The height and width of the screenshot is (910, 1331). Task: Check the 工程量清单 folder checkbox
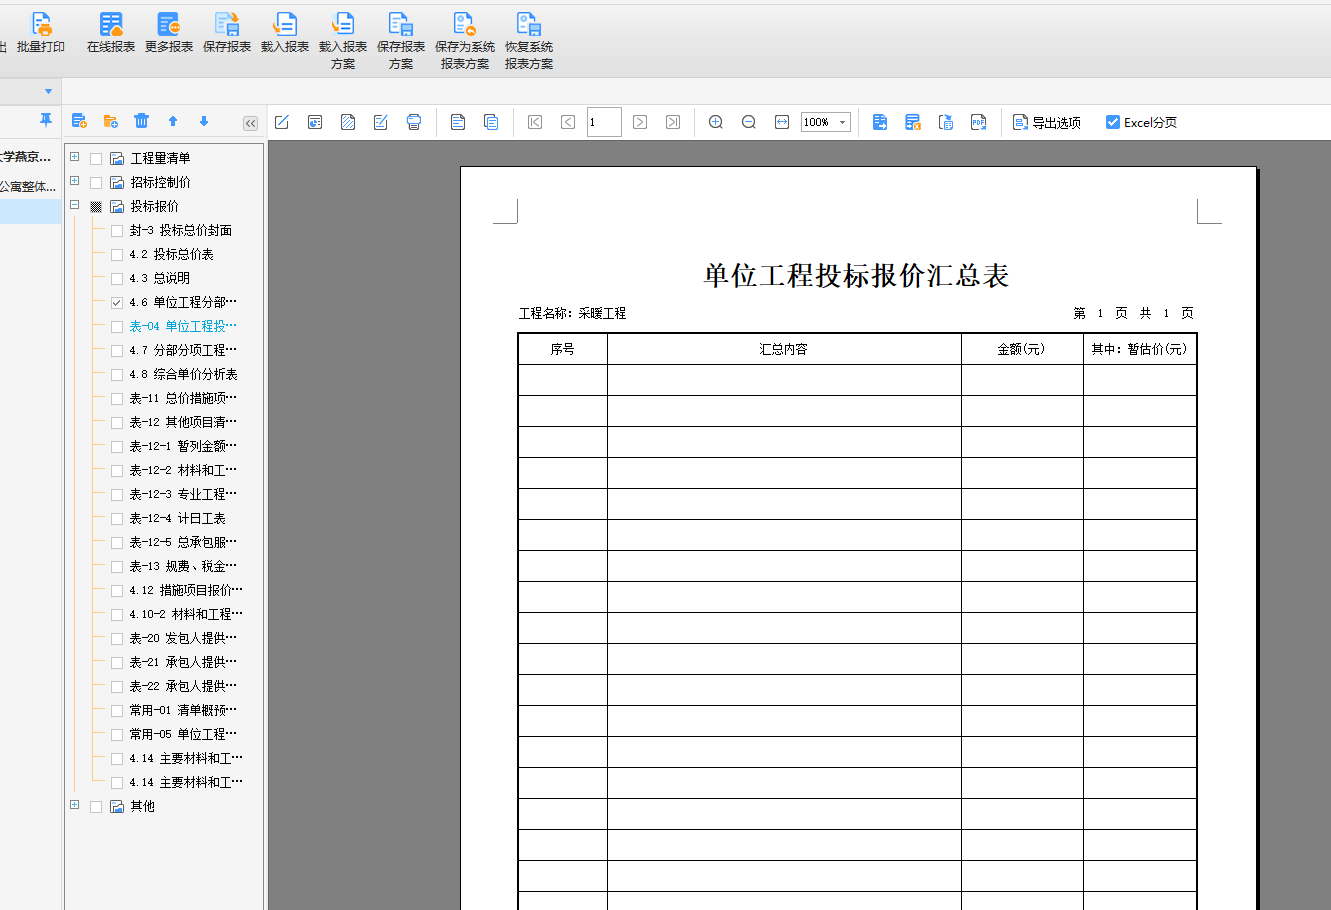(x=96, y=158)
